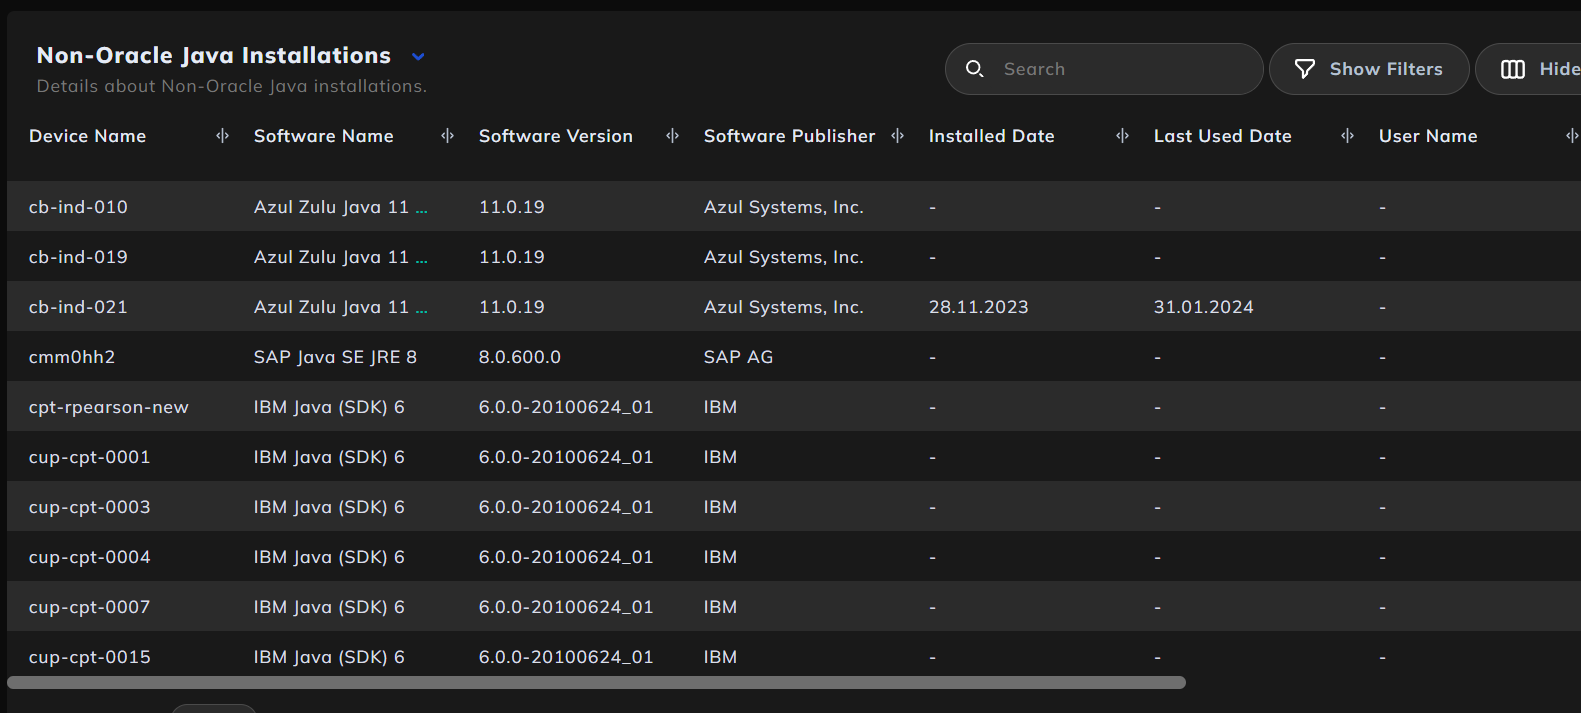Click the resize handle icon after Last Used Date
The width and height of the screenshot is (1581, 713).
1347,136
